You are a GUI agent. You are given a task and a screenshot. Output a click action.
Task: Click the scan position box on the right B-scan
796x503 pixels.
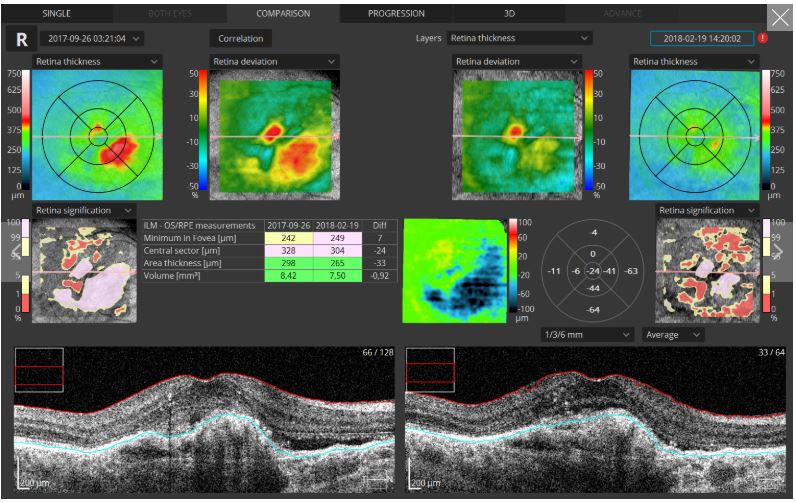[x=430, y=372]
